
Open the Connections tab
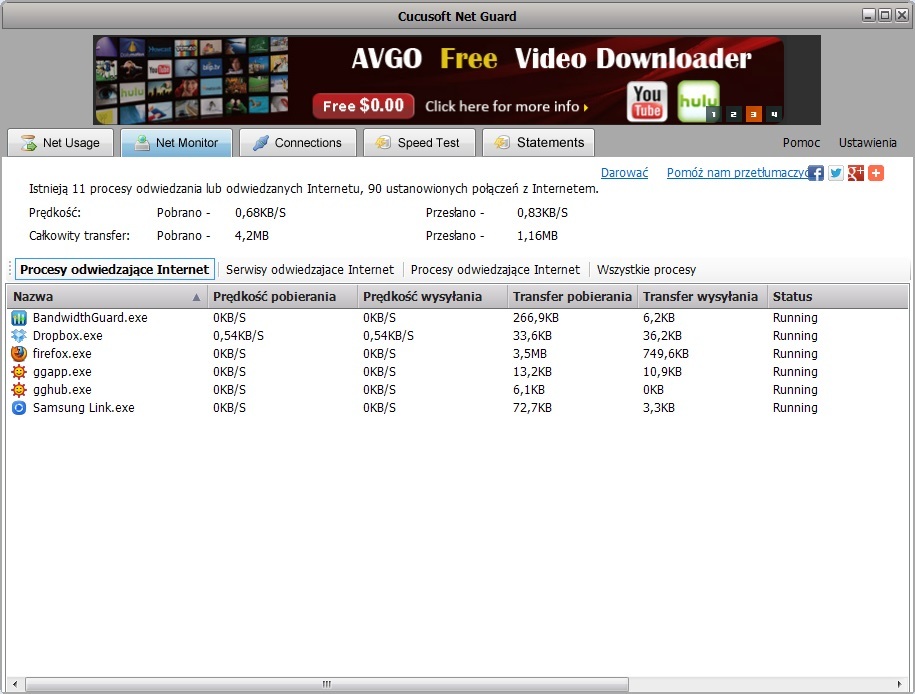pos(298,142)
